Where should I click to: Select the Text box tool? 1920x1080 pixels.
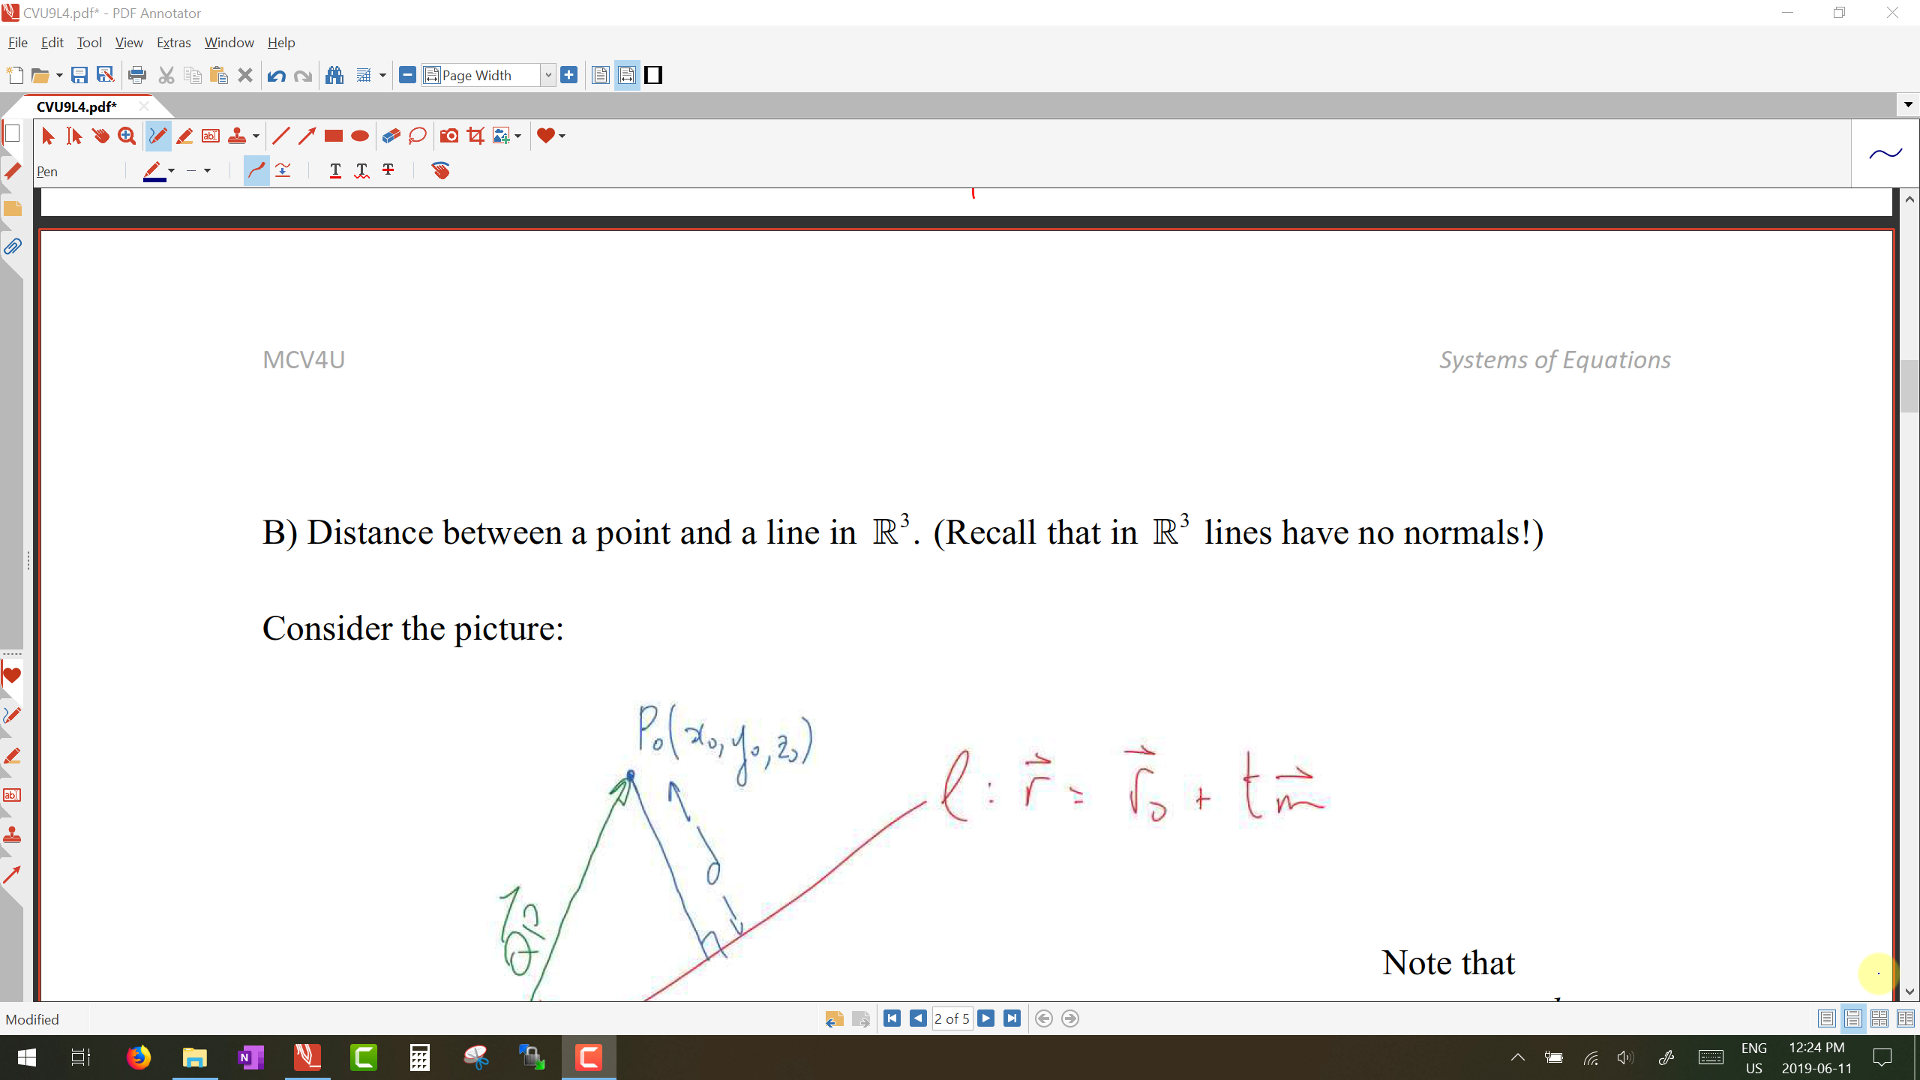point(211,136)
